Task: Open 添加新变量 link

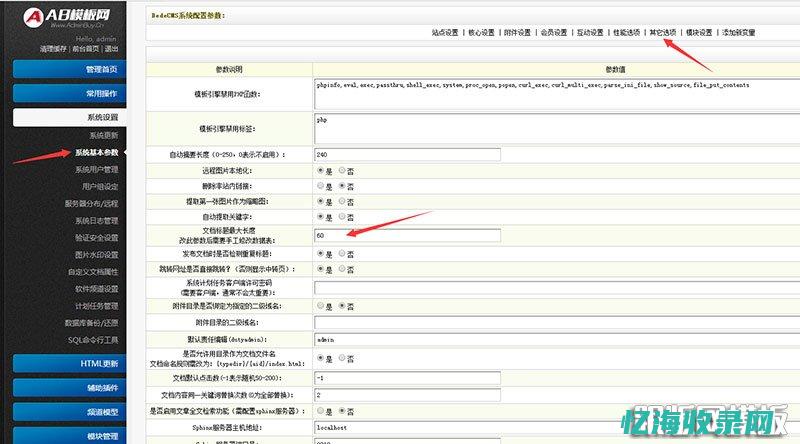Action: coord(739,33)
